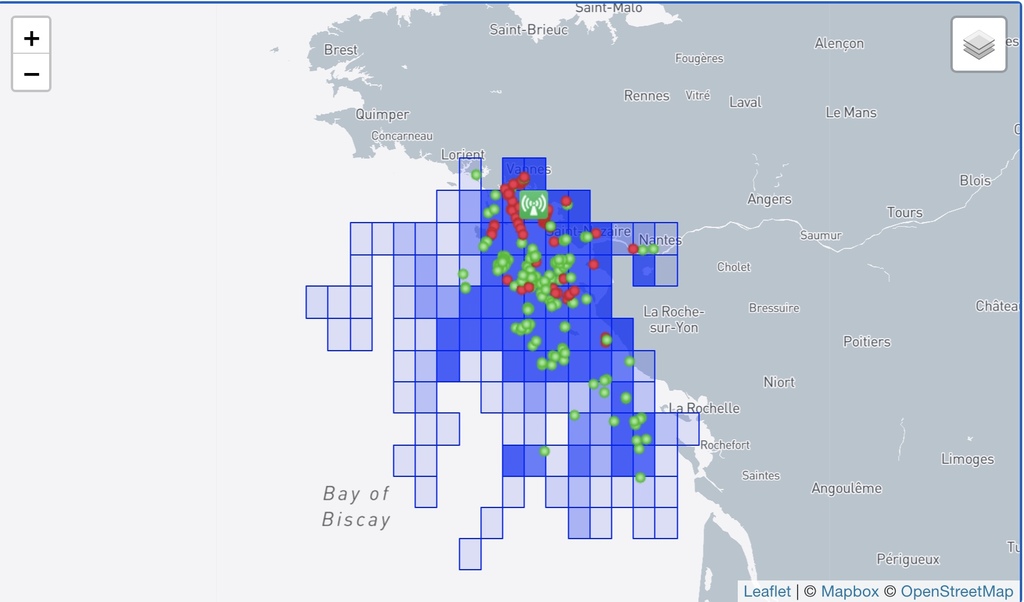Open the Leaflet attribution link
Viewport: 1024px width, 602px height.
(767, 591)
